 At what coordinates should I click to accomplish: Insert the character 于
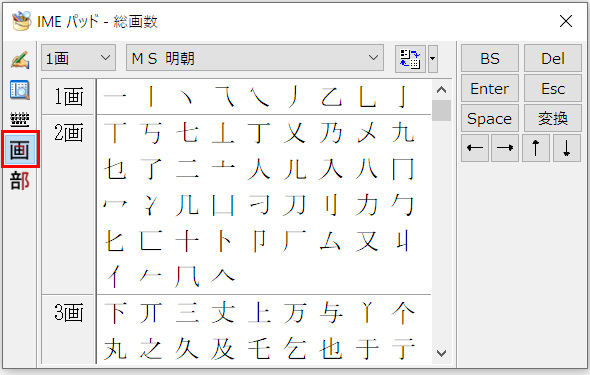(367, 349)
